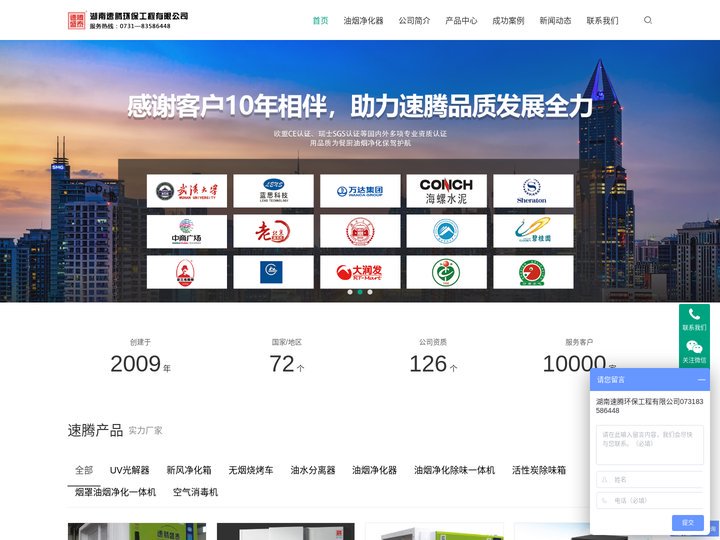The image size is (720, 540).
Task: Select the 油烟净化器 product tab
Action: tap(374, 470)
